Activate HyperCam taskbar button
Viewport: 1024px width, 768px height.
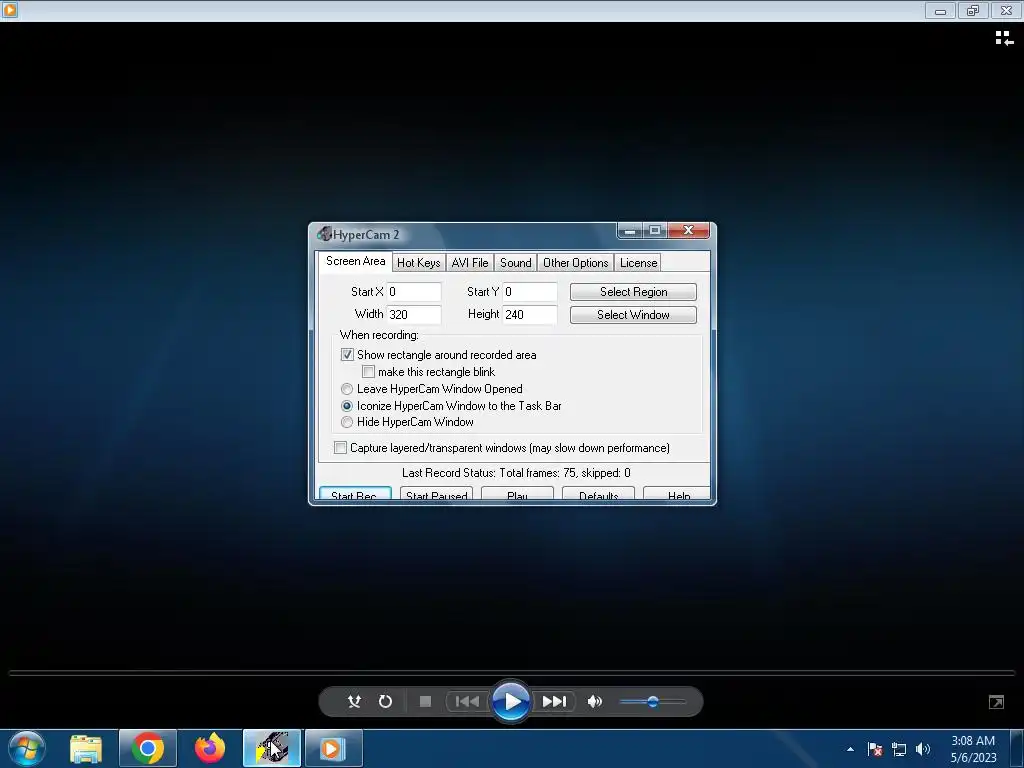pyautogui.click(x=272, y=749)
